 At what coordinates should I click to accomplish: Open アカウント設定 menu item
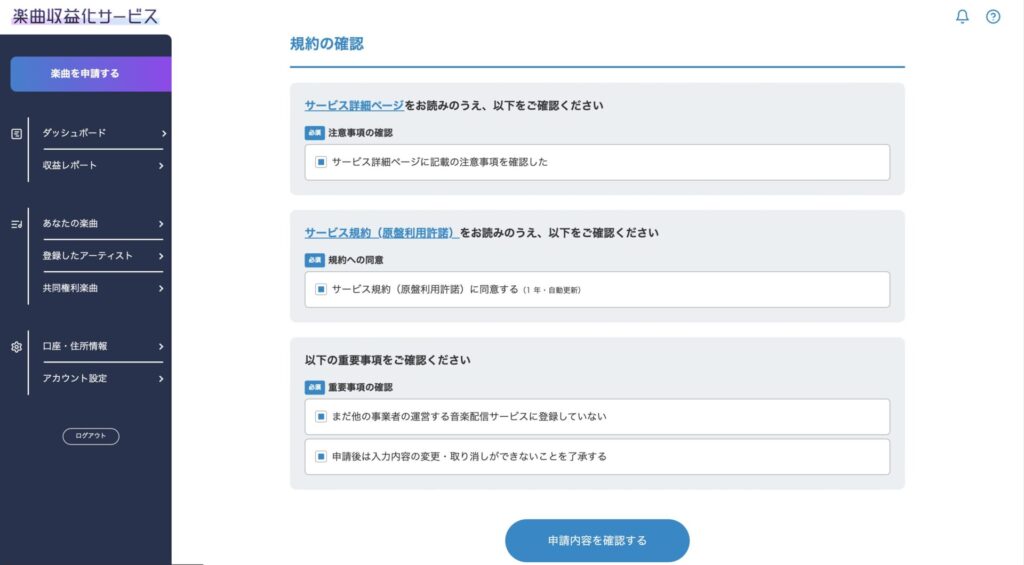74,378
